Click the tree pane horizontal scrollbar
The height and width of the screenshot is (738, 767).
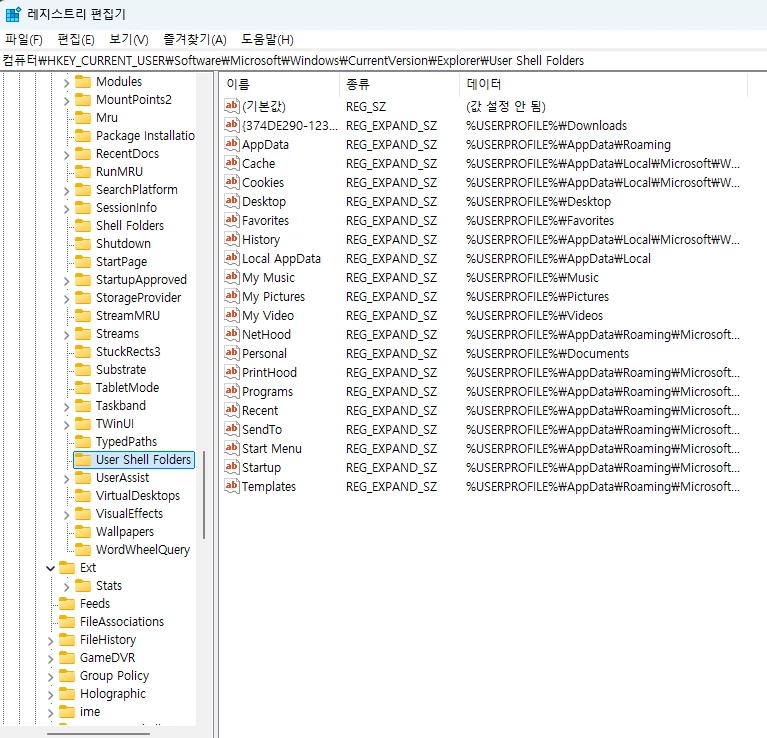tap(98, 734)
